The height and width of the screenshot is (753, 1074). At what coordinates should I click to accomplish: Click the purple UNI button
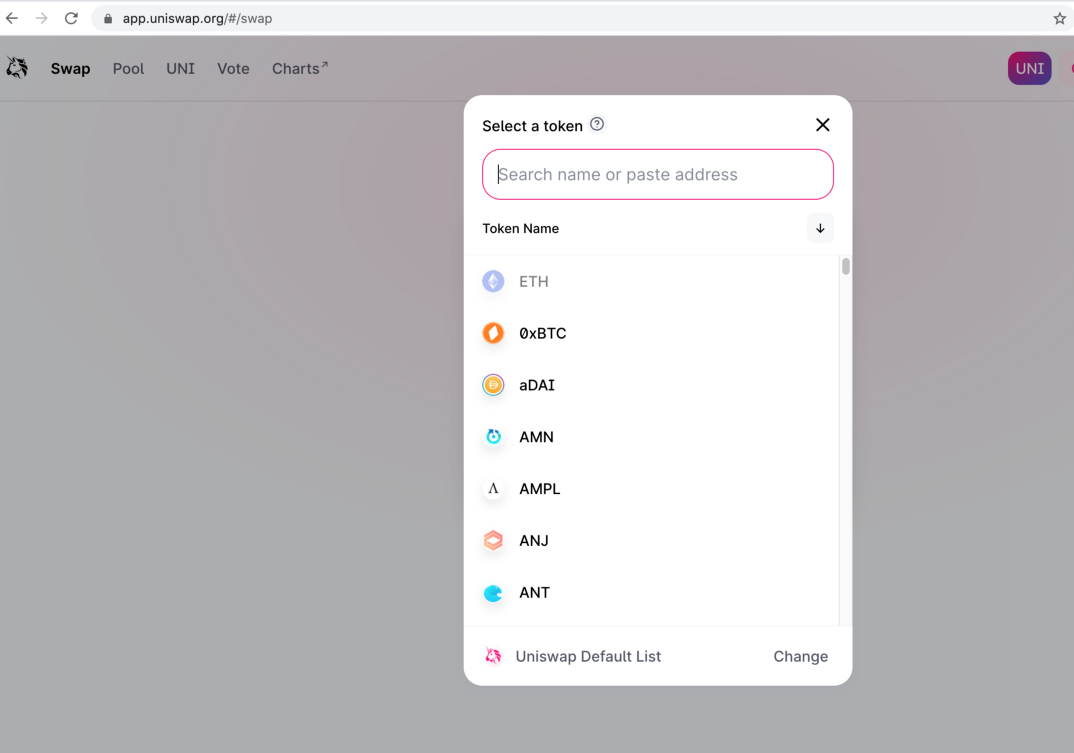[x=1029, y=69]
